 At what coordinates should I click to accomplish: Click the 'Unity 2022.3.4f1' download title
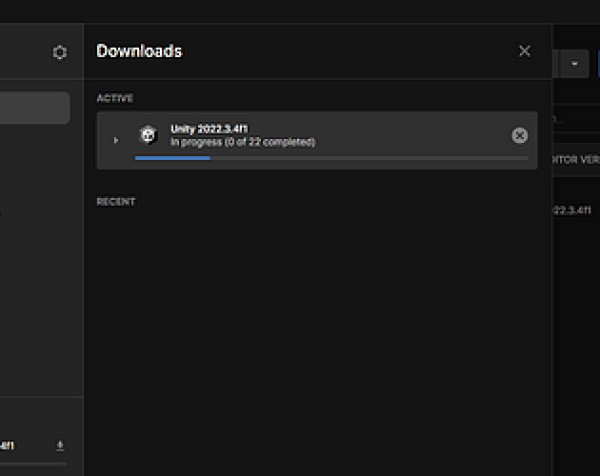point(209,129)
